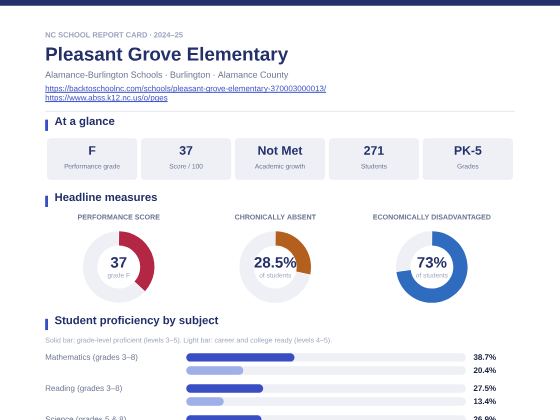Click the 37 Score / 100 card
560x420 pixels.
(x=186, y=159)
